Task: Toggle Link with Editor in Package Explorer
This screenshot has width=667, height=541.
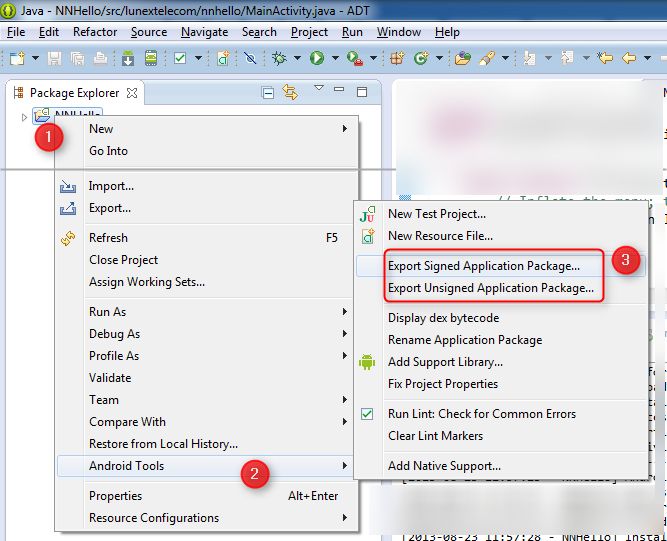Action: [x=290, y=92]
